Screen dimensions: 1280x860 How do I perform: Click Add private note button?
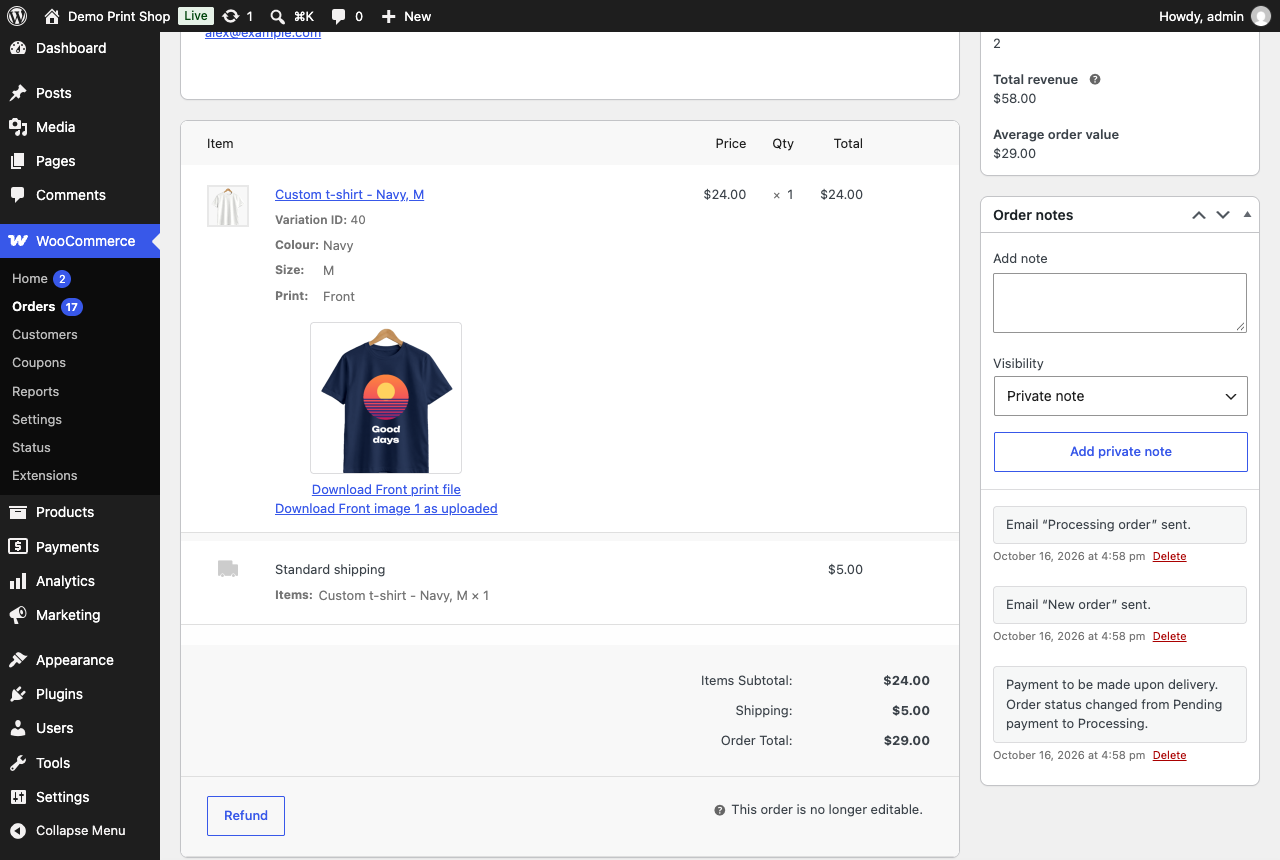click(x=1120, y=452)
